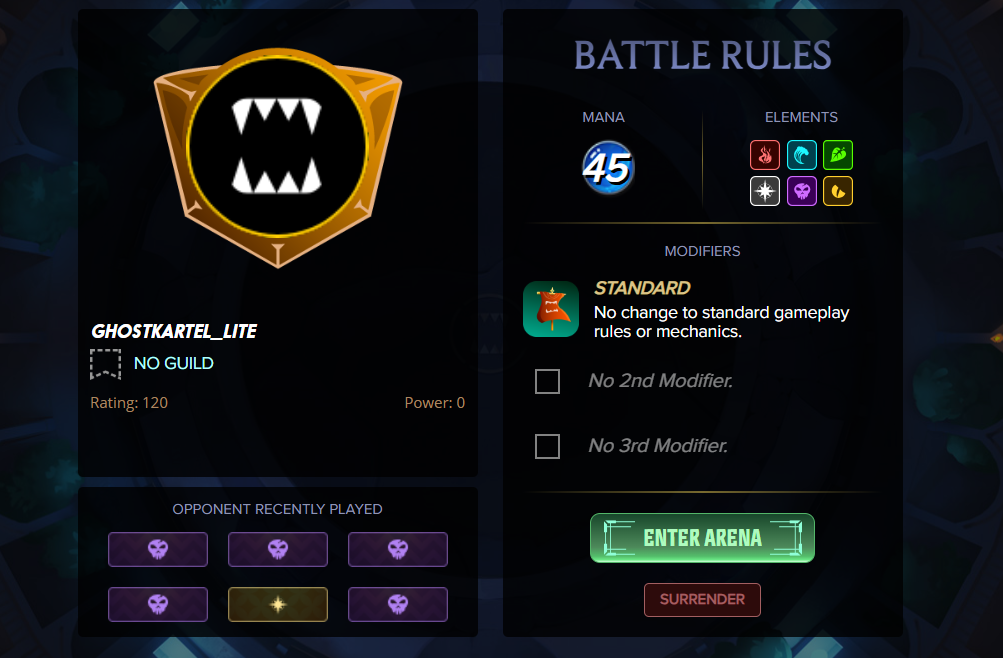Select the blue Water element icon
1003x658 pixels.
click(802, 155)
